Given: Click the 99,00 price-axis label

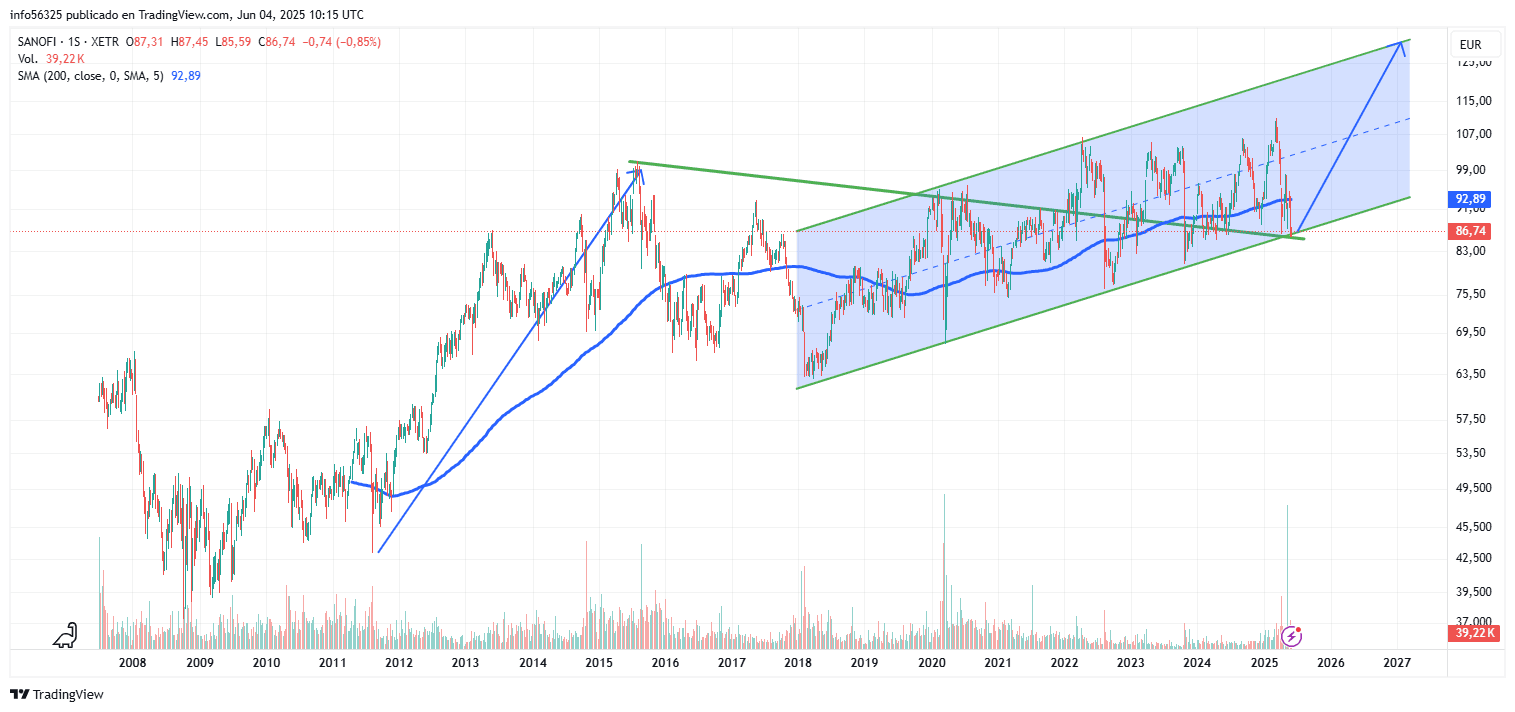Looking at the screenshot, I should coord(1472,170).
